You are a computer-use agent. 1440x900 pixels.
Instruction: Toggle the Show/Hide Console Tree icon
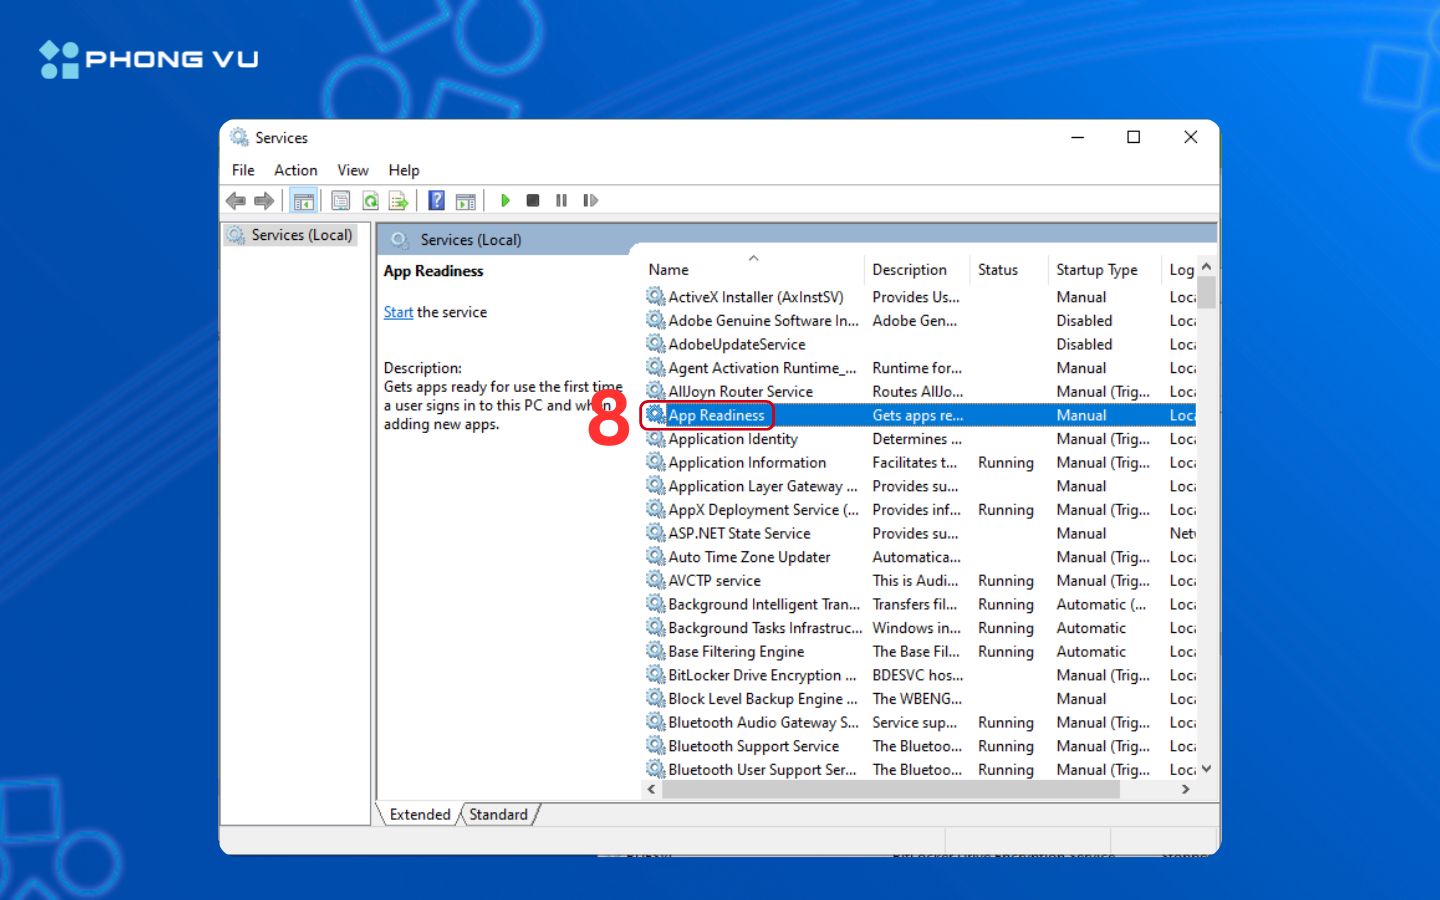click(303, 201)
